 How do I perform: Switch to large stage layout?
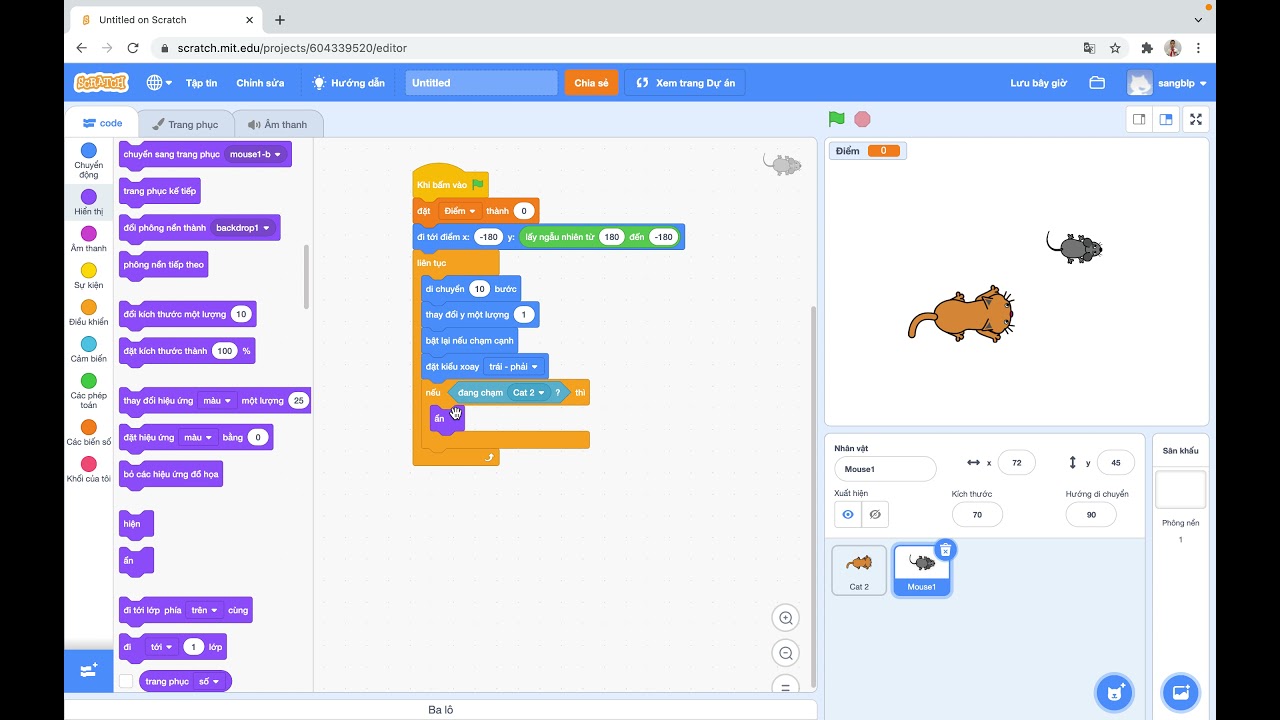click(1165, 119)
